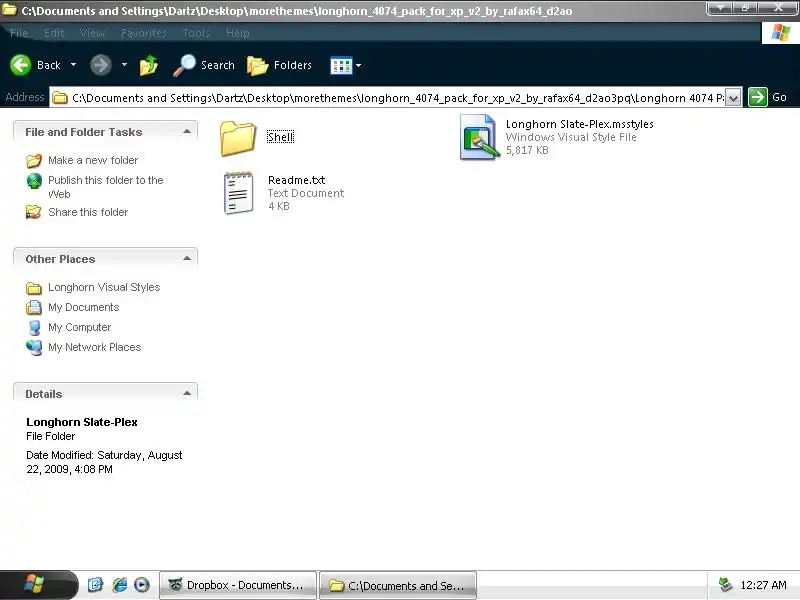Open My Network Places link
The width and height of the screenshot is (800, 600).
(94, 347)
